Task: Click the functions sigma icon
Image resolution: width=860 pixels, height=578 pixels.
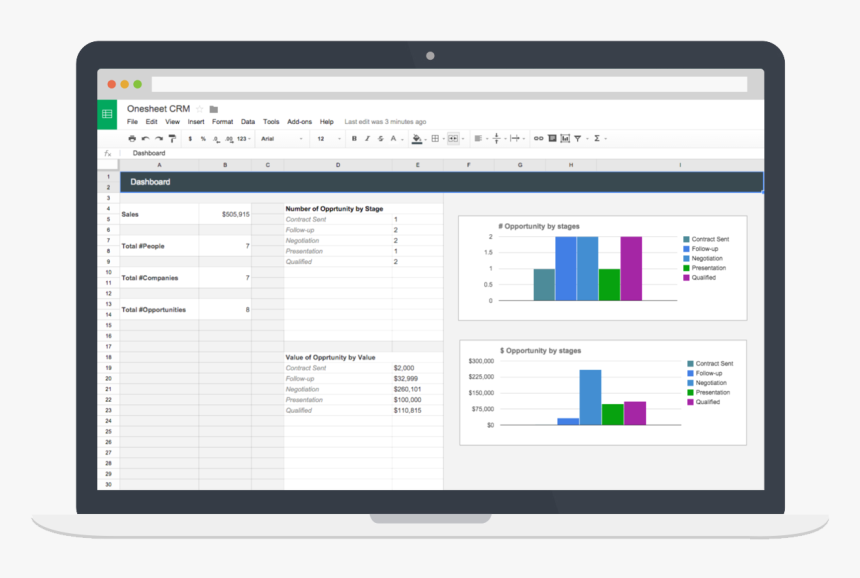Action: [x=596, y=139]
